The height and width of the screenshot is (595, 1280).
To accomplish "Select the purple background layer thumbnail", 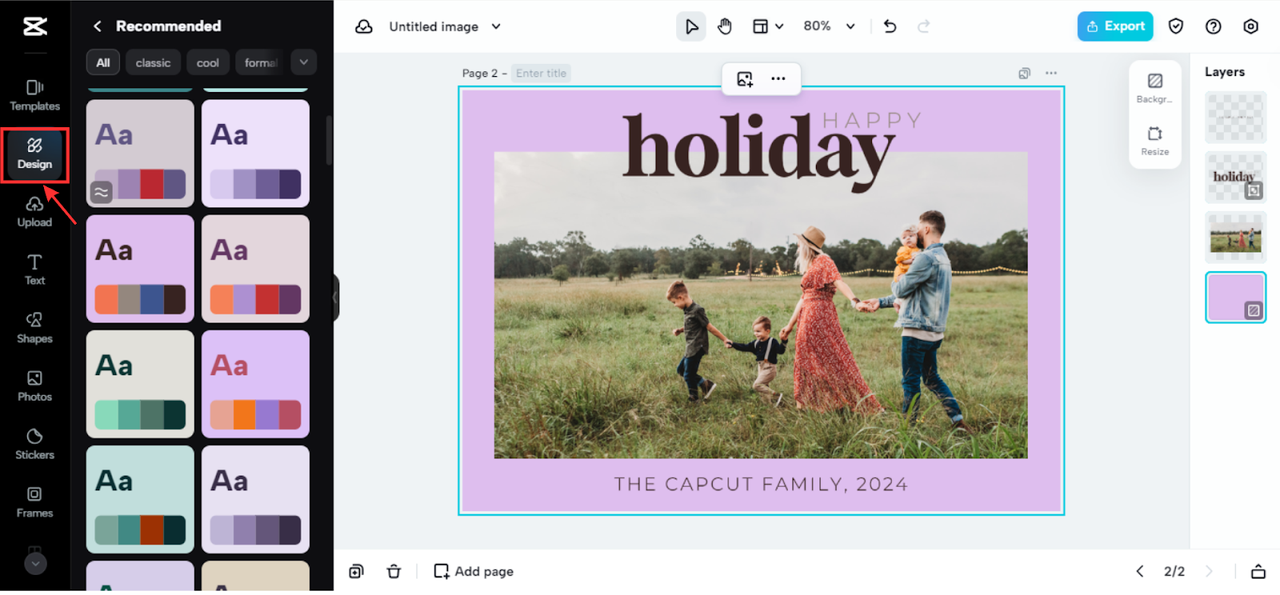I will tap(1236, 297).
